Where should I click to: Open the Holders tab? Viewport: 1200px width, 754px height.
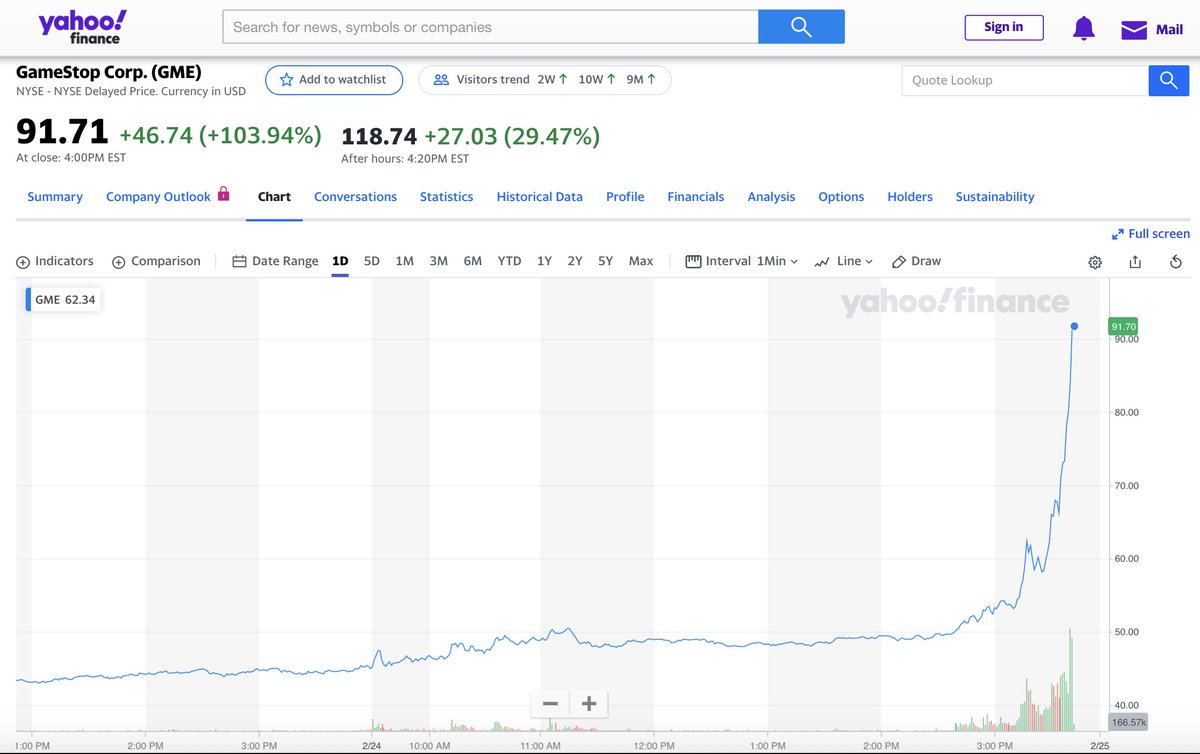(910, 197)
